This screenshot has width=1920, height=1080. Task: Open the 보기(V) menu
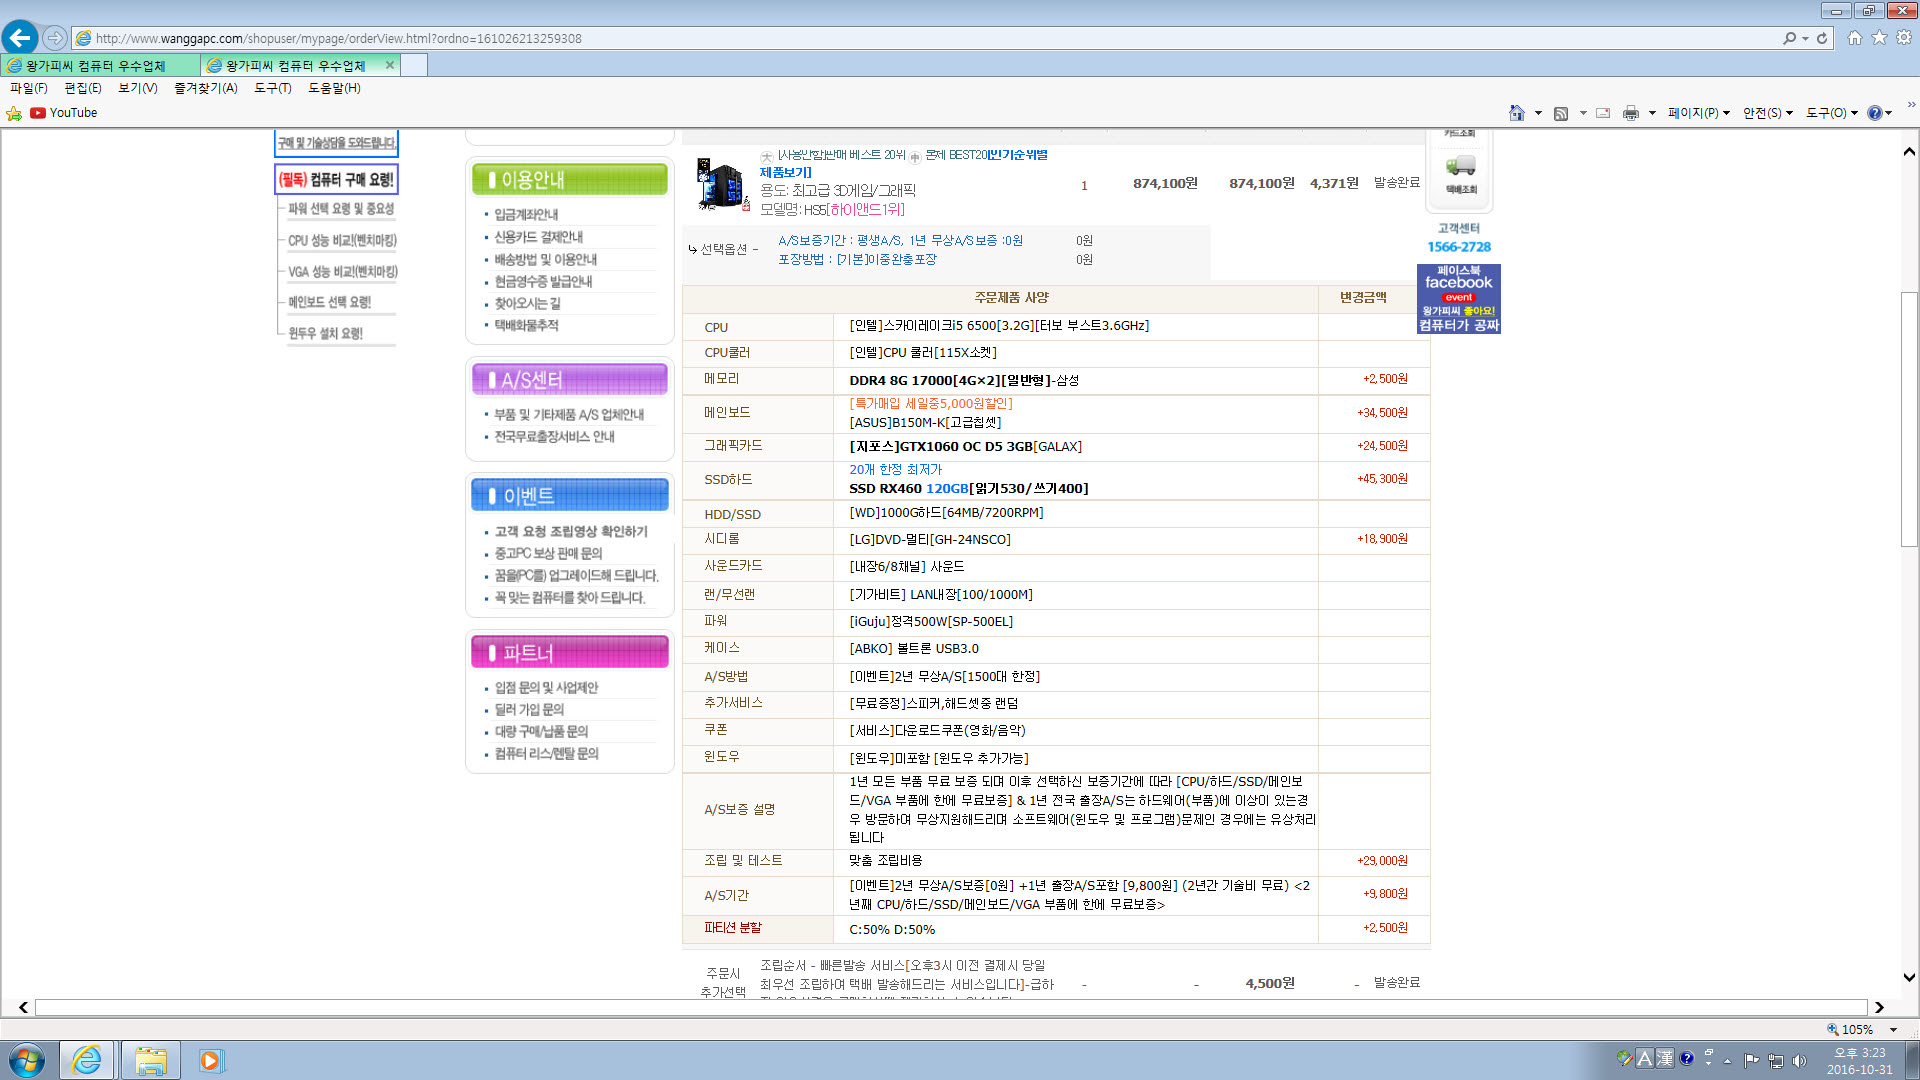(138, 88)
